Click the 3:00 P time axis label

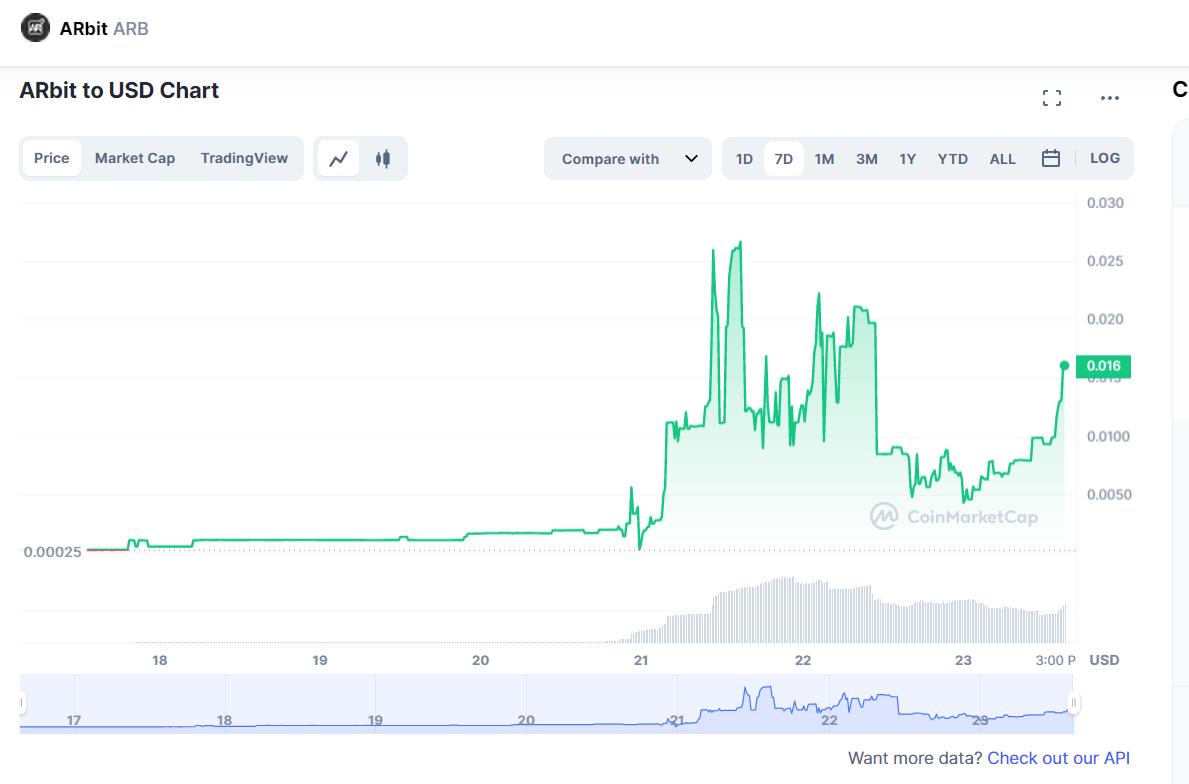pyautogui.click(x=1056, y=660)
